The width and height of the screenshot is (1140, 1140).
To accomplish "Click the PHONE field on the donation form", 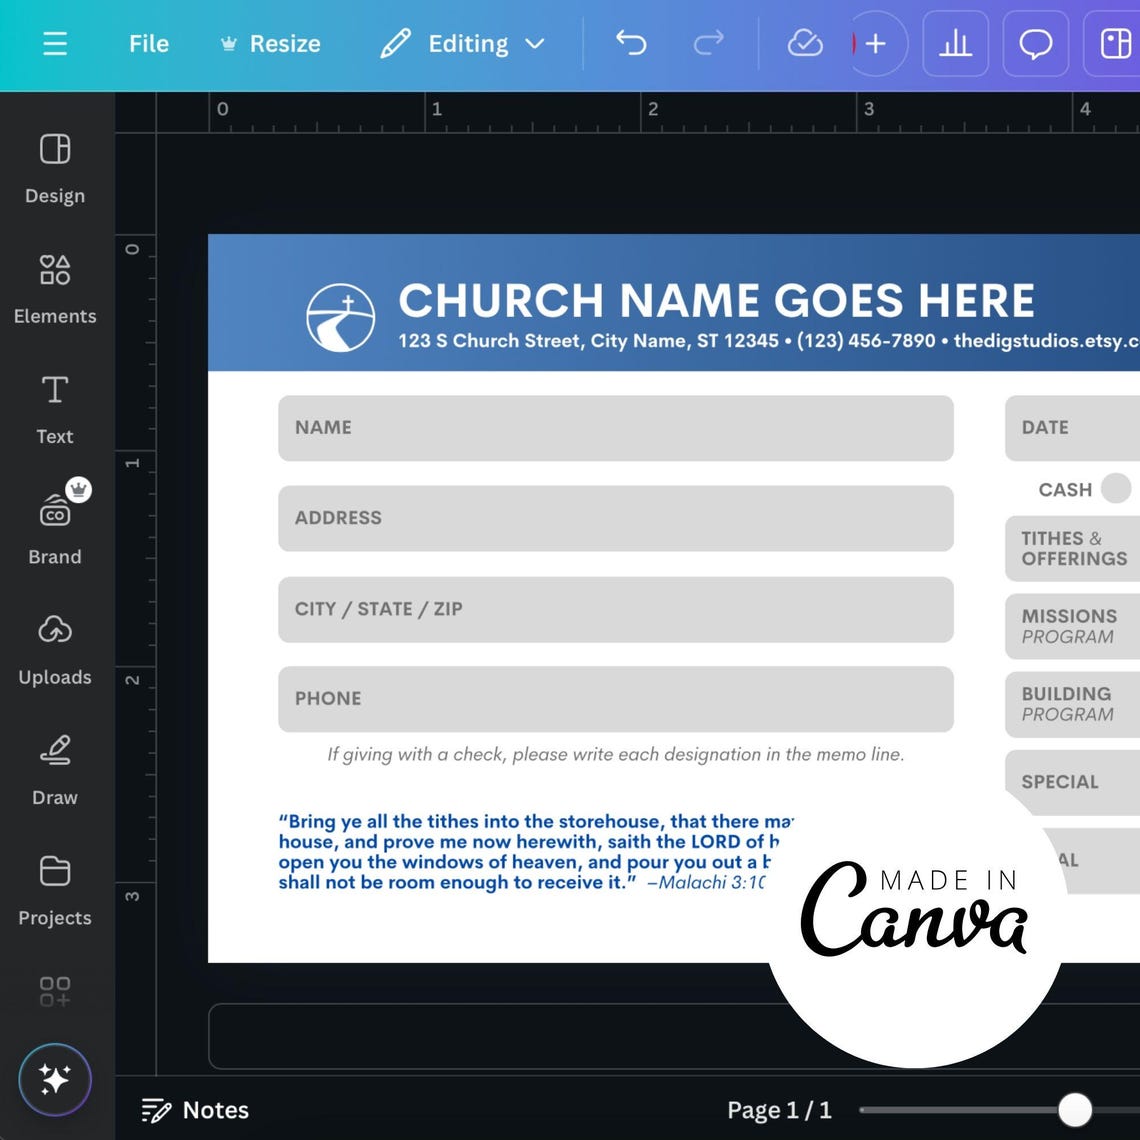I will click(615, 698).
